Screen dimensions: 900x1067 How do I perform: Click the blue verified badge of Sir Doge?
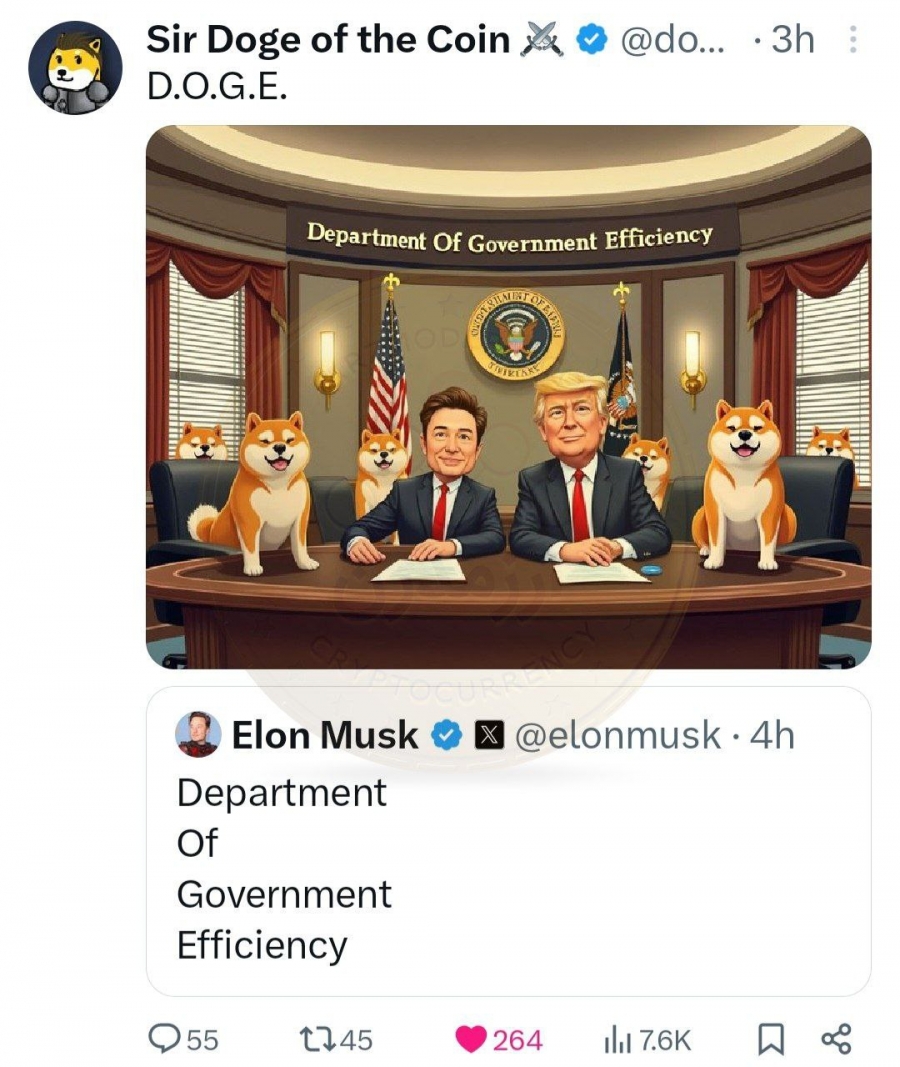[591, 39]
